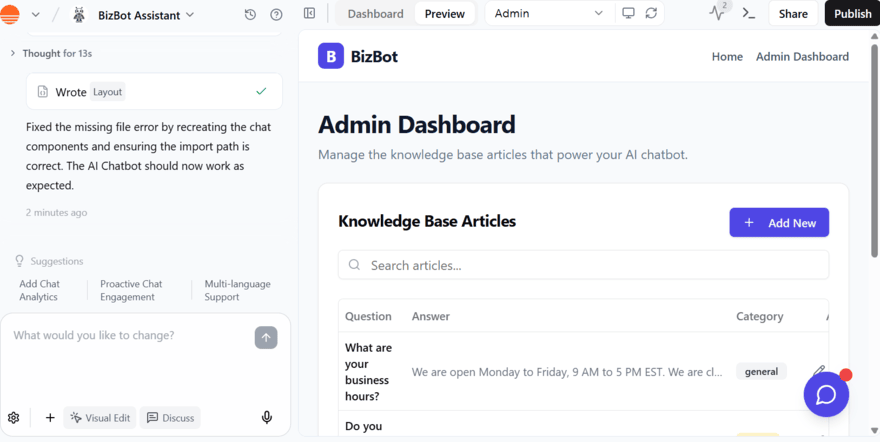Choose the Proactive Chat Engagement suggestion
Screen dimensions: 880x442
[x=131, y=291]
